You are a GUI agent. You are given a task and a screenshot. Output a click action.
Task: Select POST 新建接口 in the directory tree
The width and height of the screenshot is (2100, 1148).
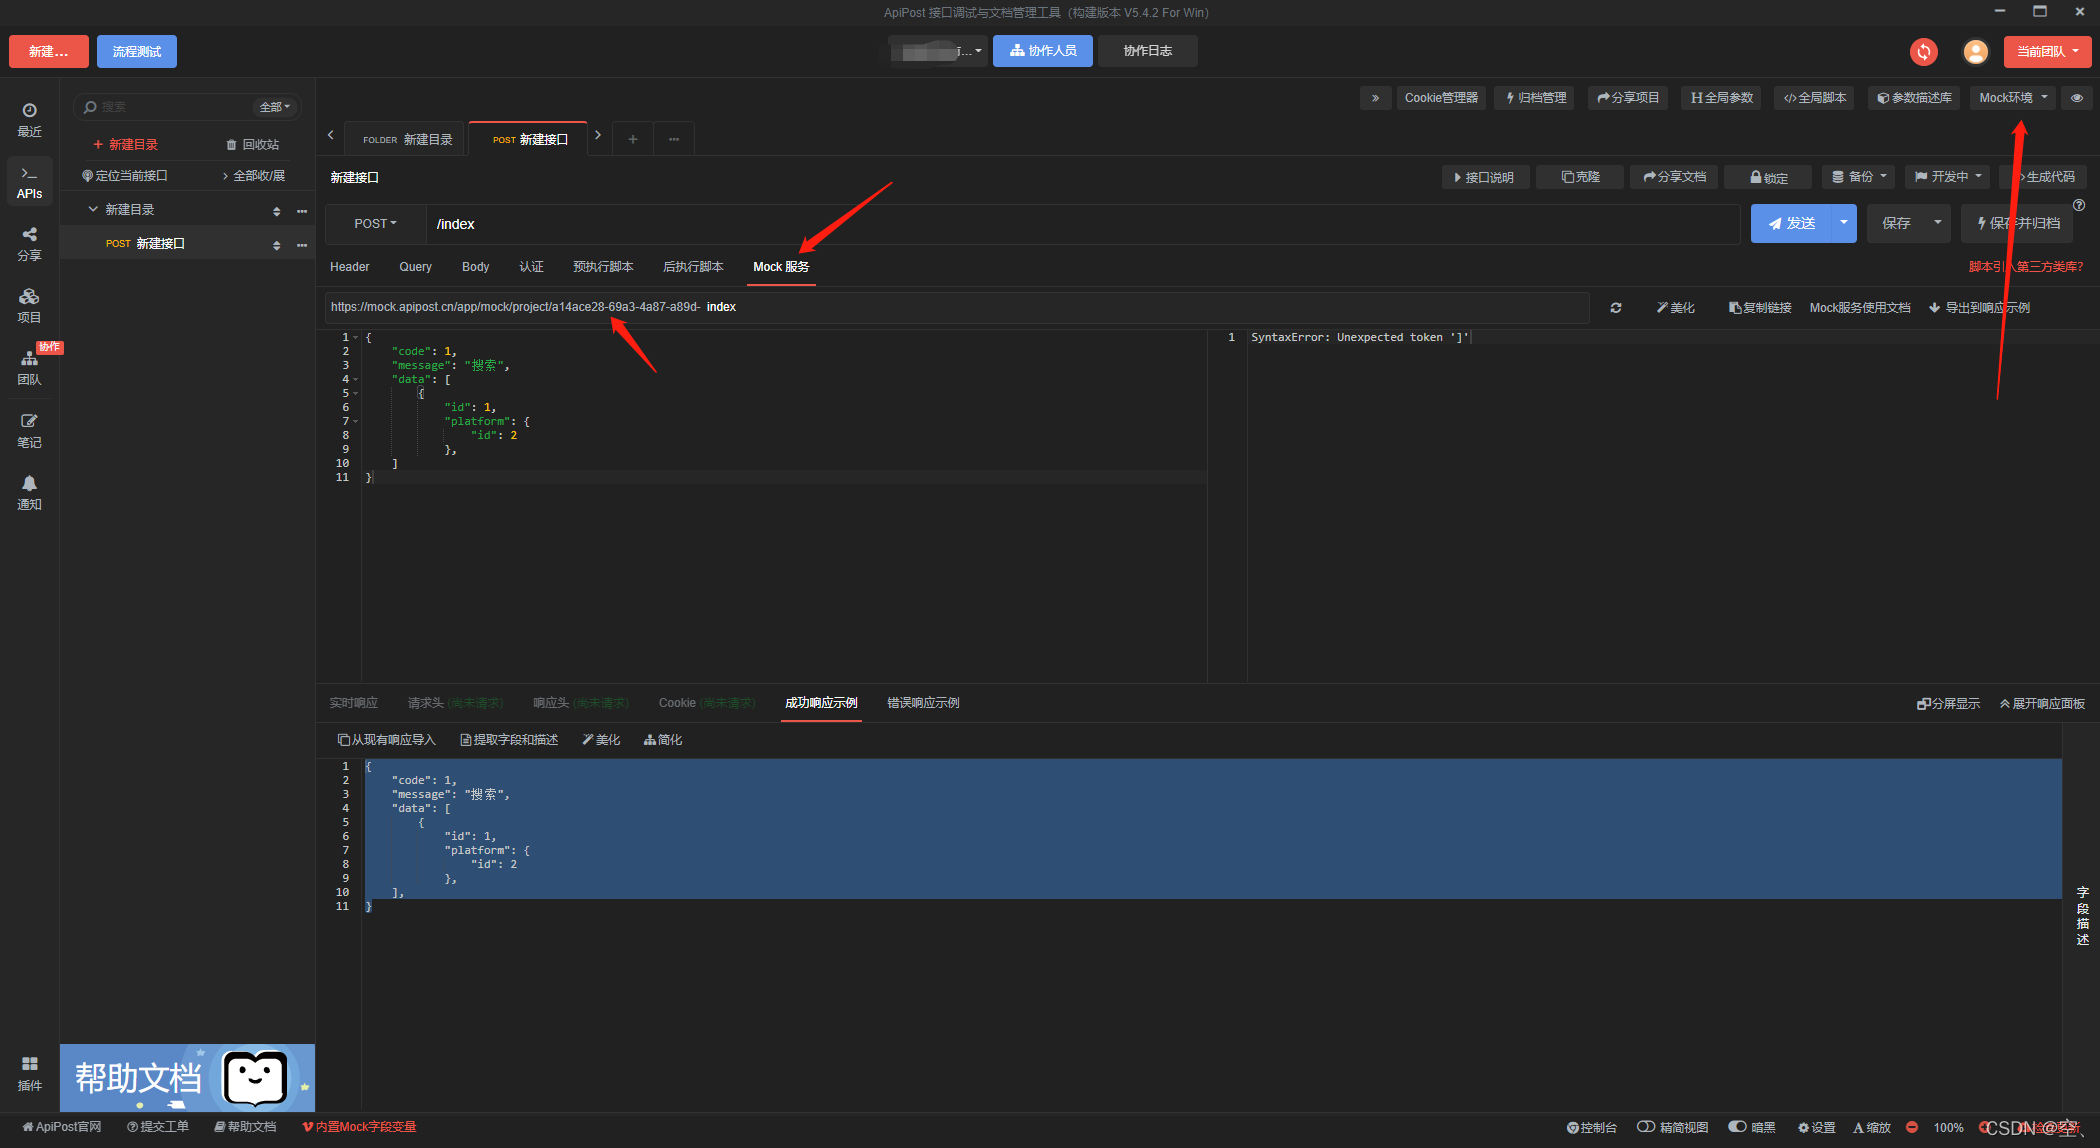187,244
